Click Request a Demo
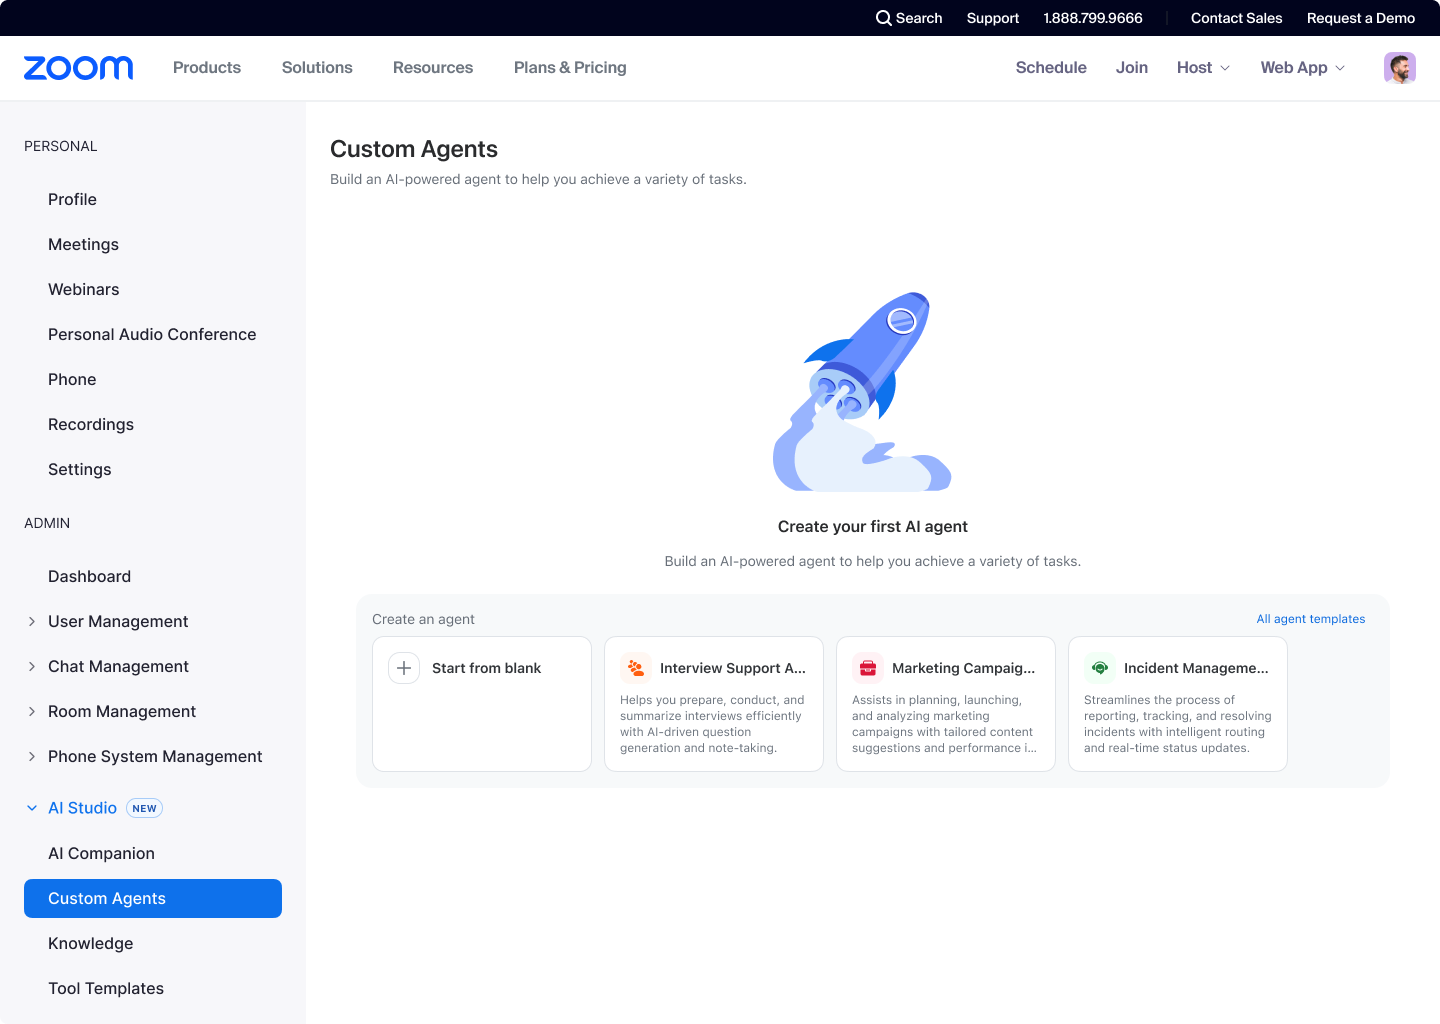The height and width of the screenshot is (1024, 1440). click(1361, 18)
